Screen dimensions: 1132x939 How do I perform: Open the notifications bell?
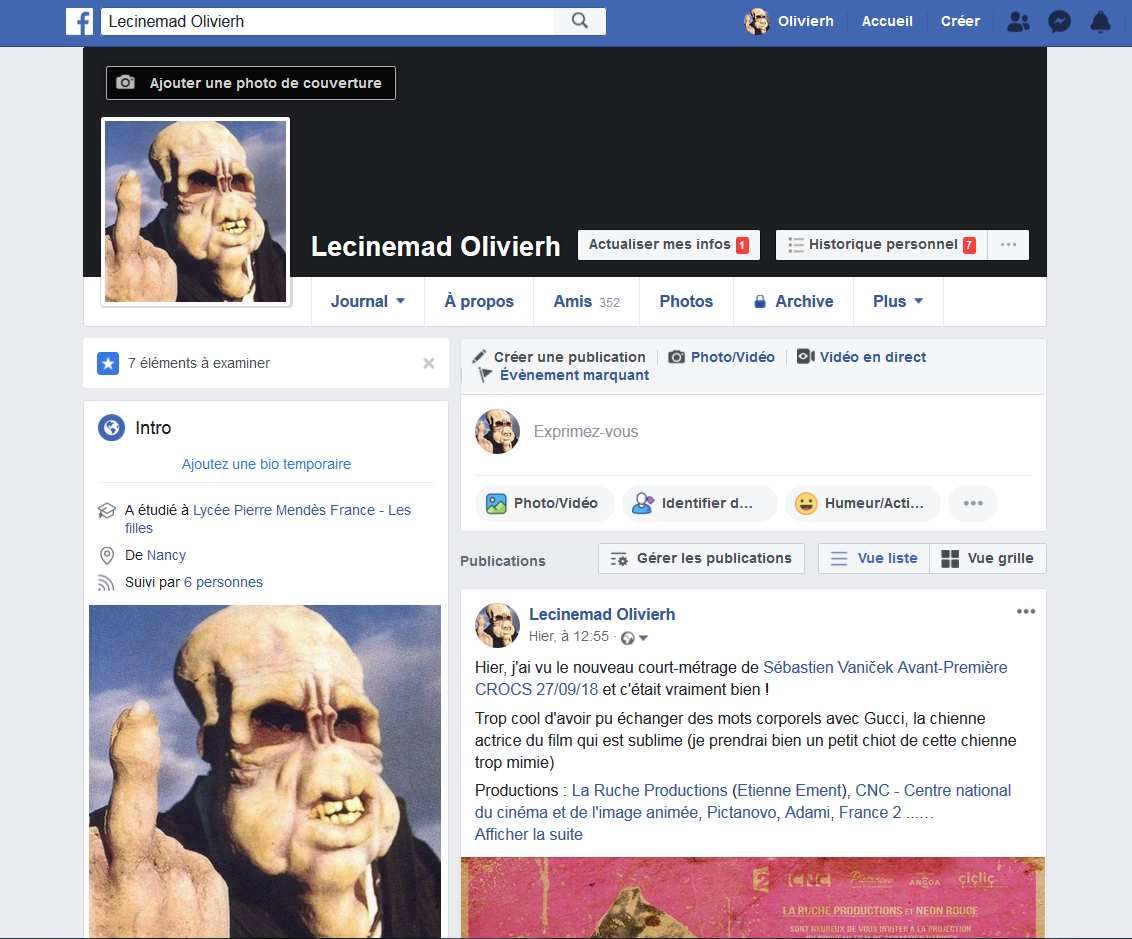pyautogui.click(x=1100, y=22)
